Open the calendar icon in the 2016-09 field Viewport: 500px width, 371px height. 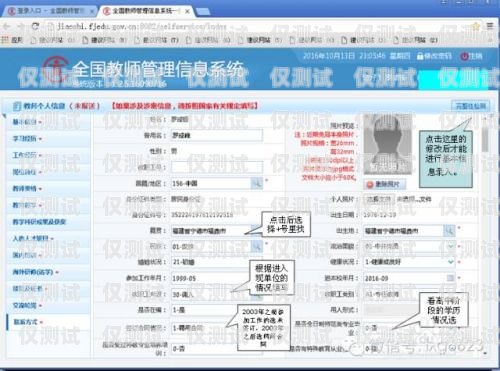[450, 278]
